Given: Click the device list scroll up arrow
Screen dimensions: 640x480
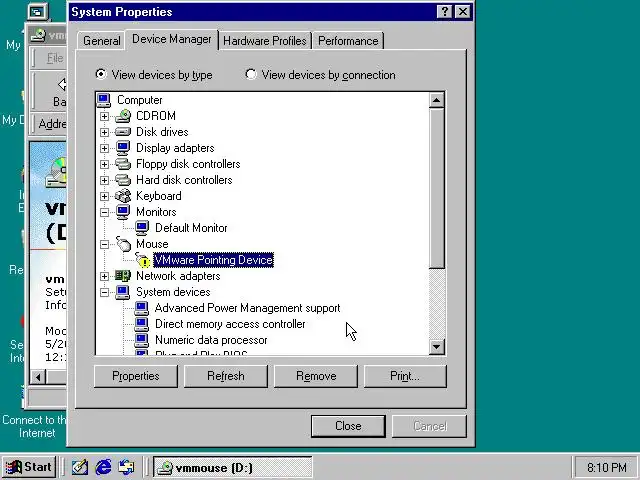Looking at the screenshot, I should pos(437,100).
